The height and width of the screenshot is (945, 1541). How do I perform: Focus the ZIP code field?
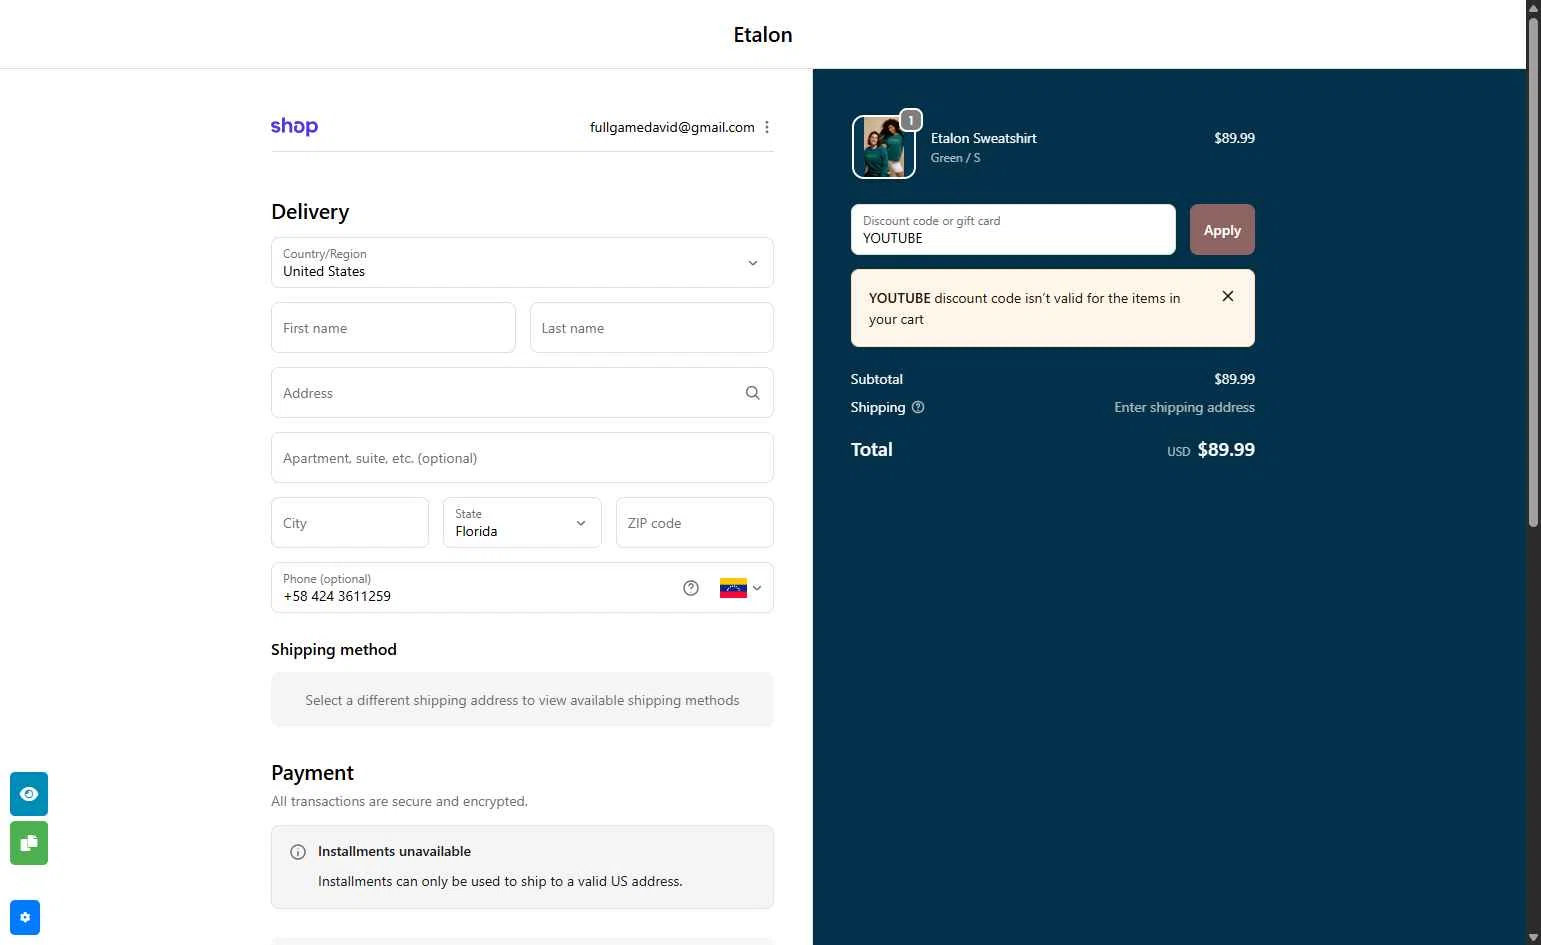[x=695, y=523]
